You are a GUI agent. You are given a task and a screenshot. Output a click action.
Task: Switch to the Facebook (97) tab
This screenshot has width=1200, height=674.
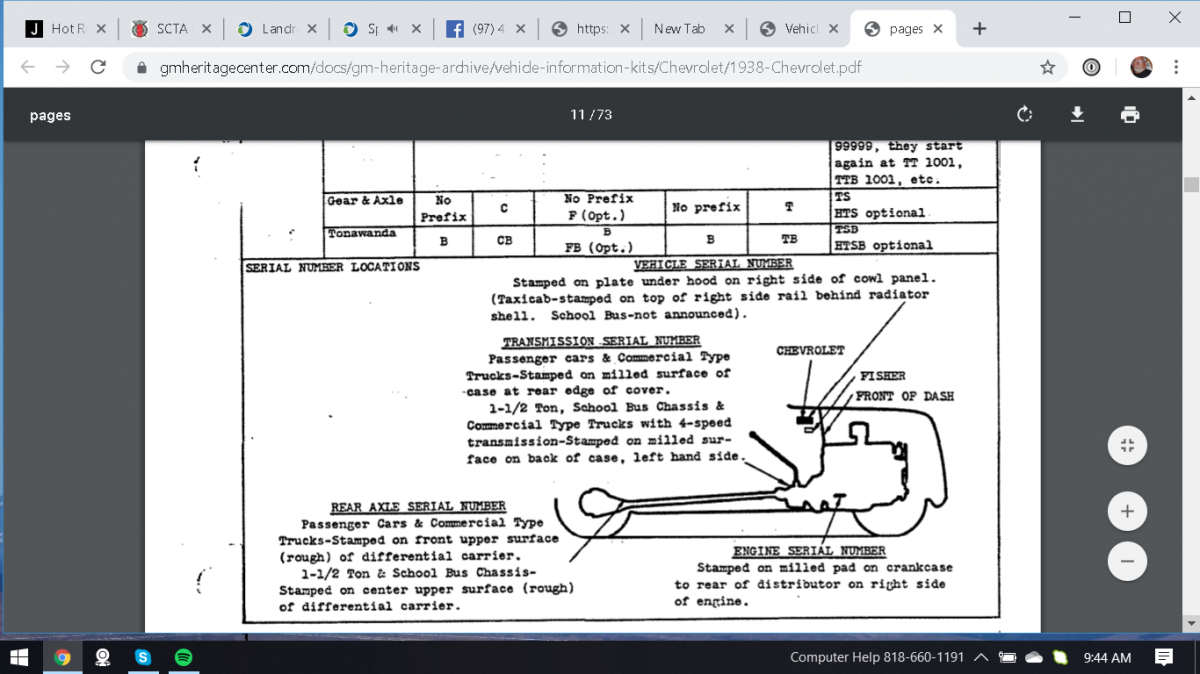pyautogui.click(x=484, y=29)
